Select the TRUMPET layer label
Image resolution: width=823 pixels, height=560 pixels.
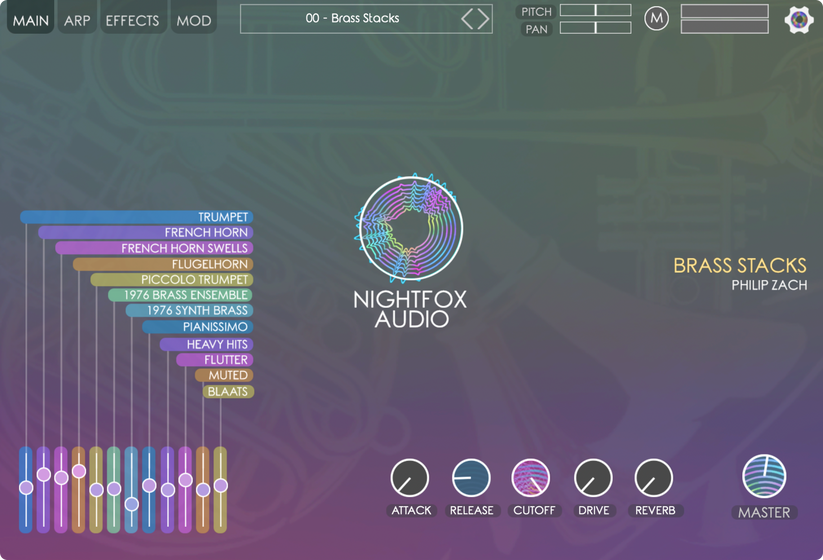(x=222, y=217)
